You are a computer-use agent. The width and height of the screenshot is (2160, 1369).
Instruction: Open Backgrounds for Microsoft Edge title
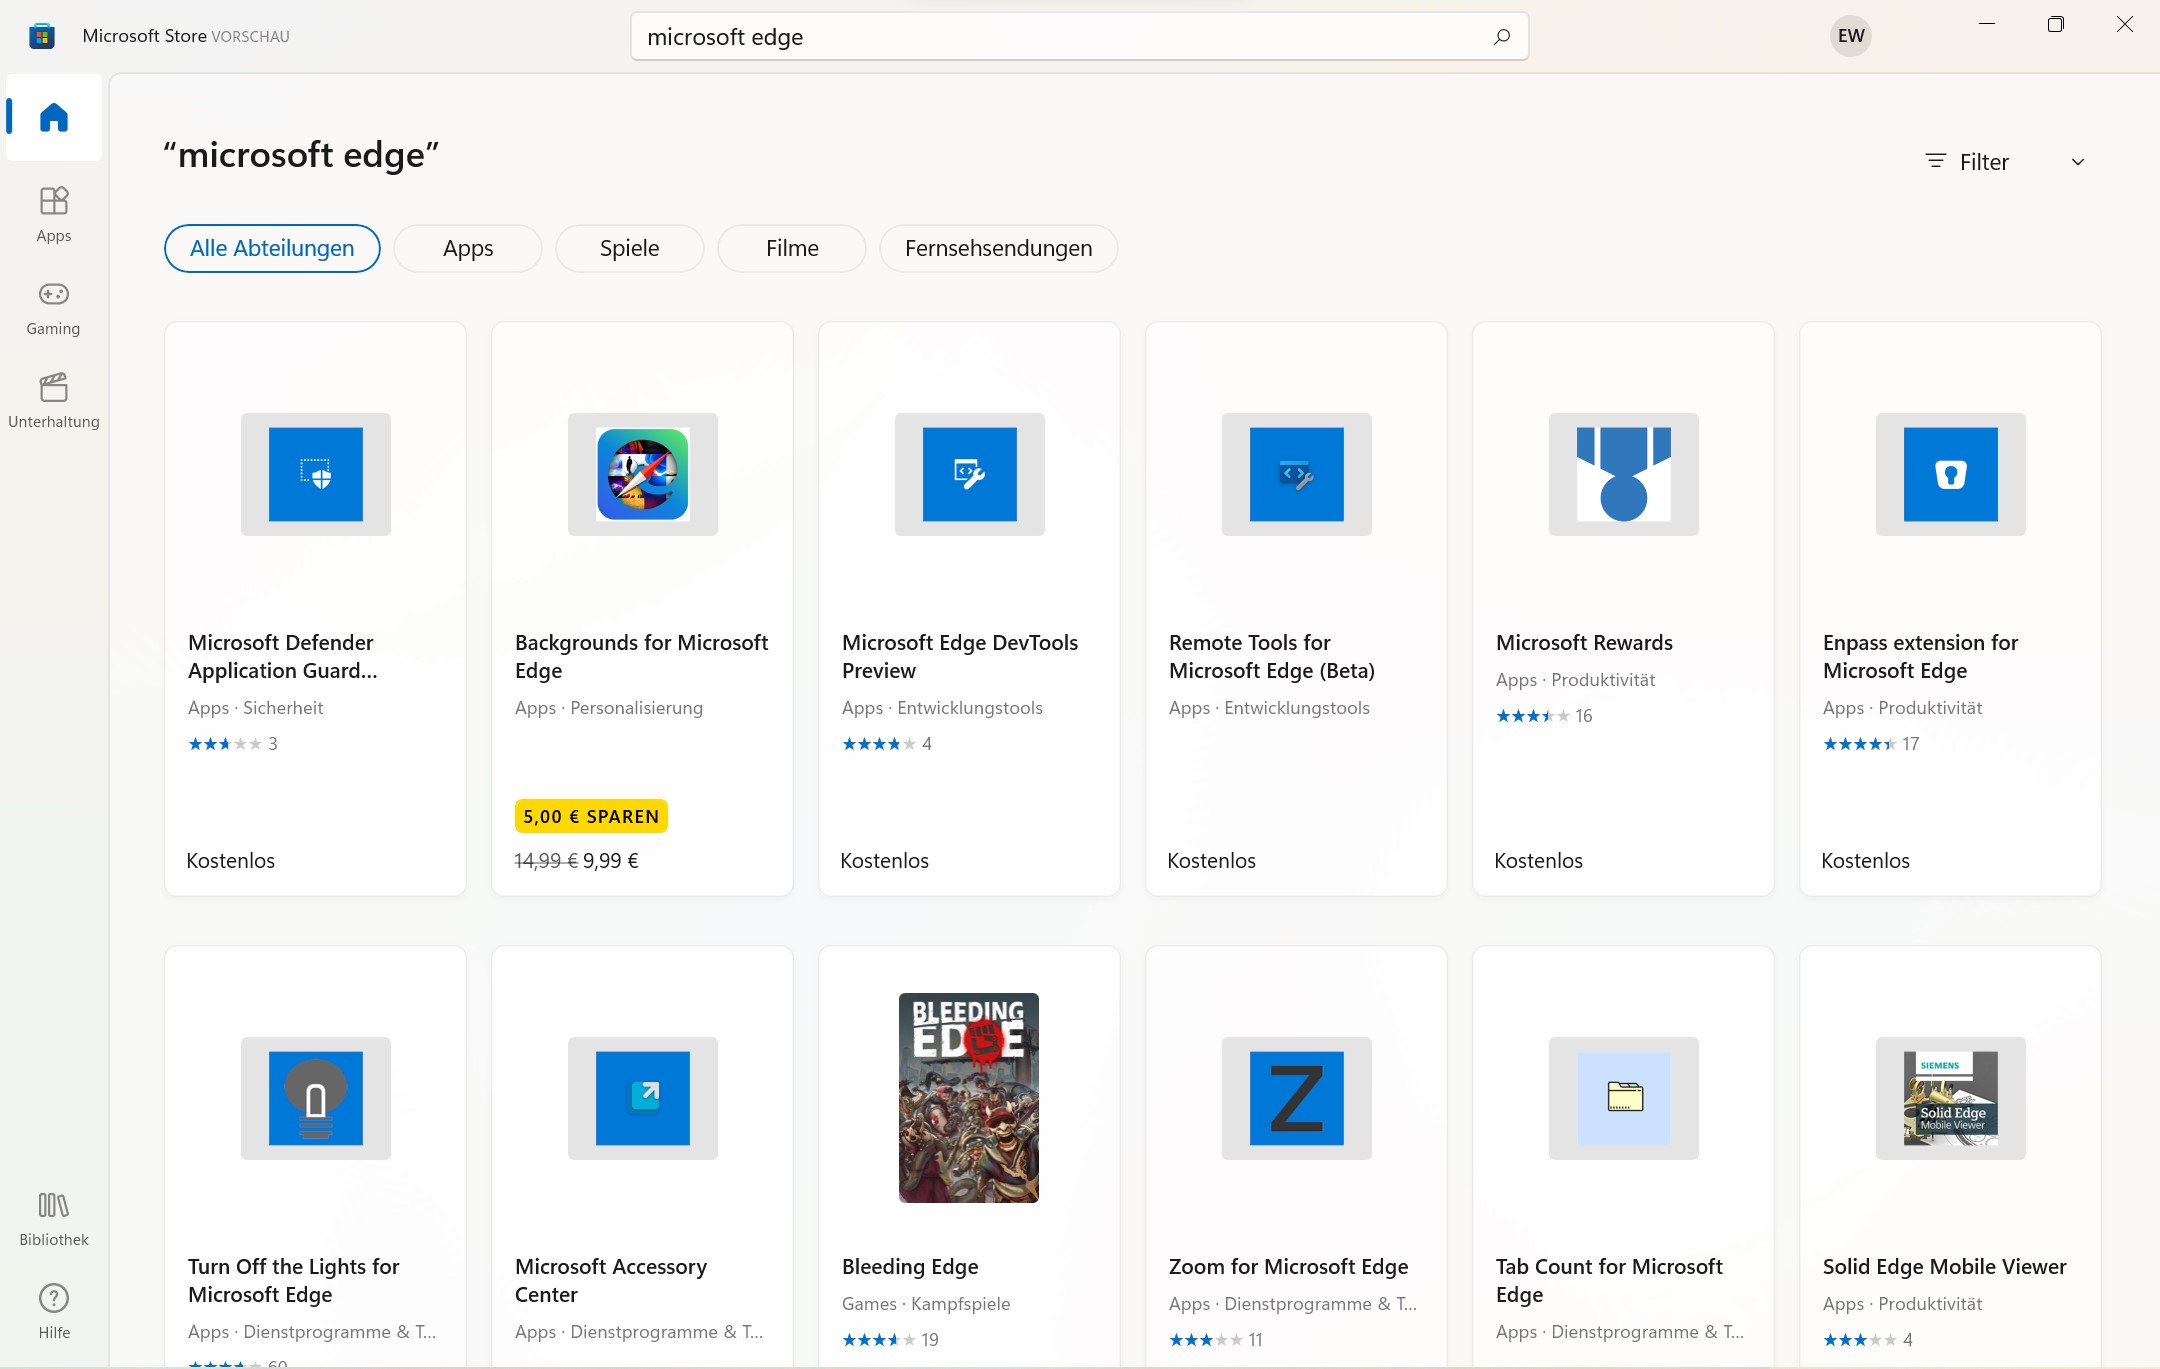click(x=641, y=656)
